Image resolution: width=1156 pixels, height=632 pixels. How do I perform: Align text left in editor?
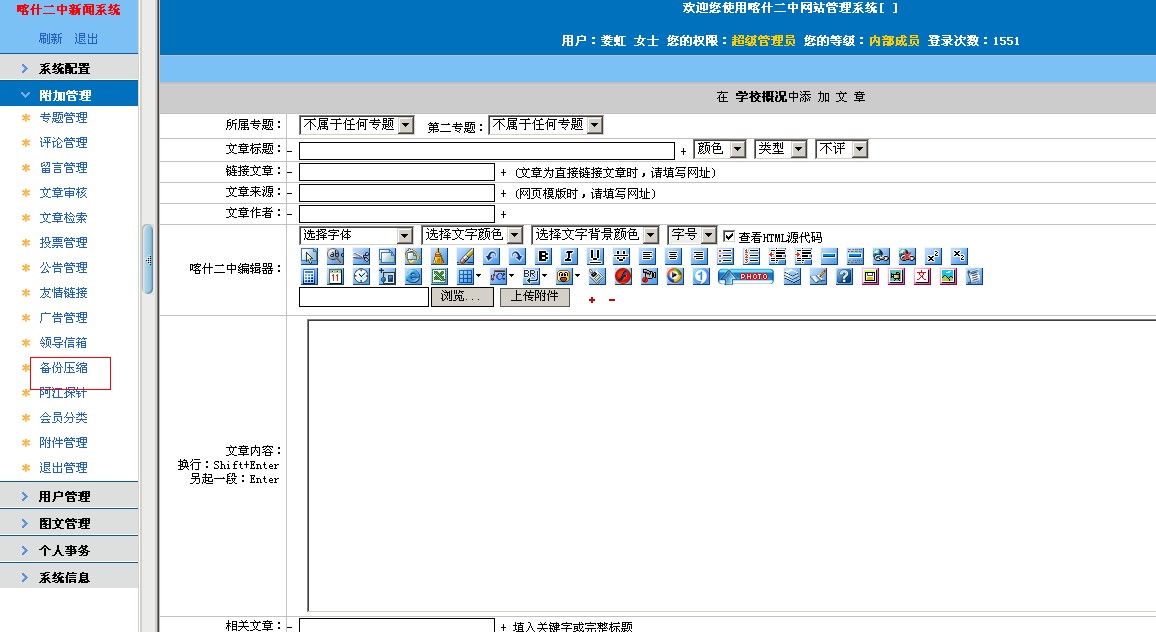pyautogui.click(x=647, y=256)
